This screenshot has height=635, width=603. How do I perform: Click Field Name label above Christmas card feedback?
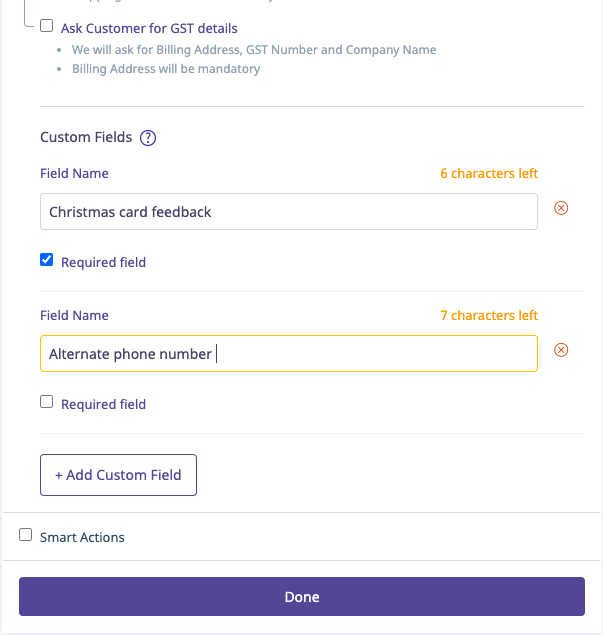point(74,173)
